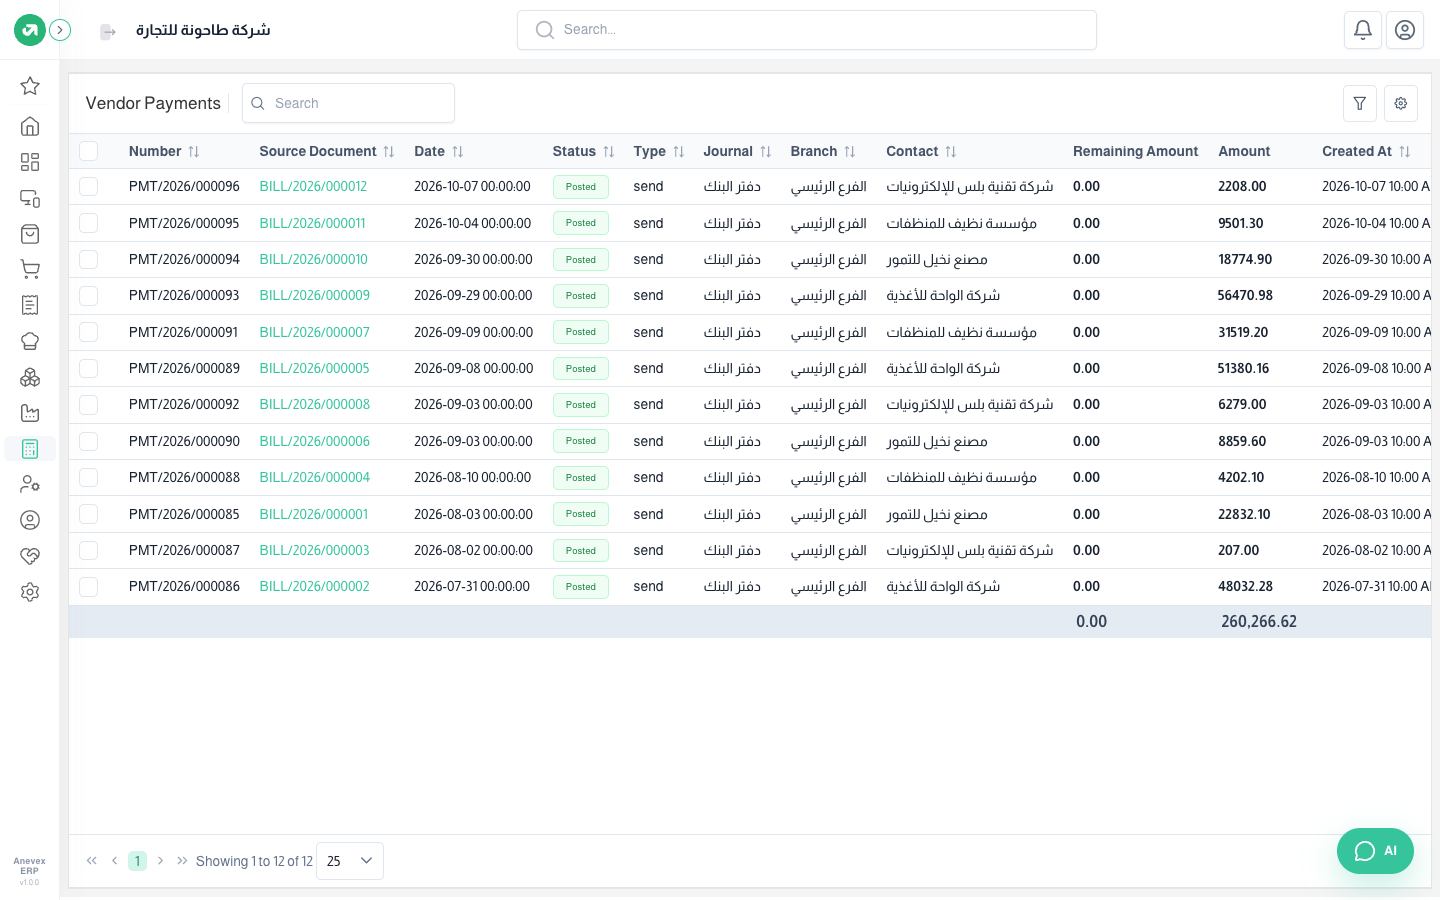1440x900 pixels.
Task: Open the favorites star in sidebar
Action: point(30,86)
